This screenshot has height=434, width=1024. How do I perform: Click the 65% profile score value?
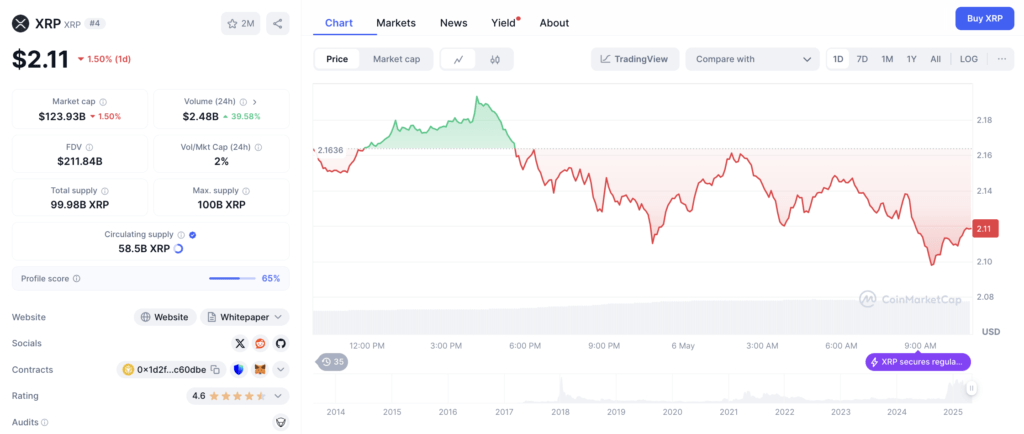point(271,279)
